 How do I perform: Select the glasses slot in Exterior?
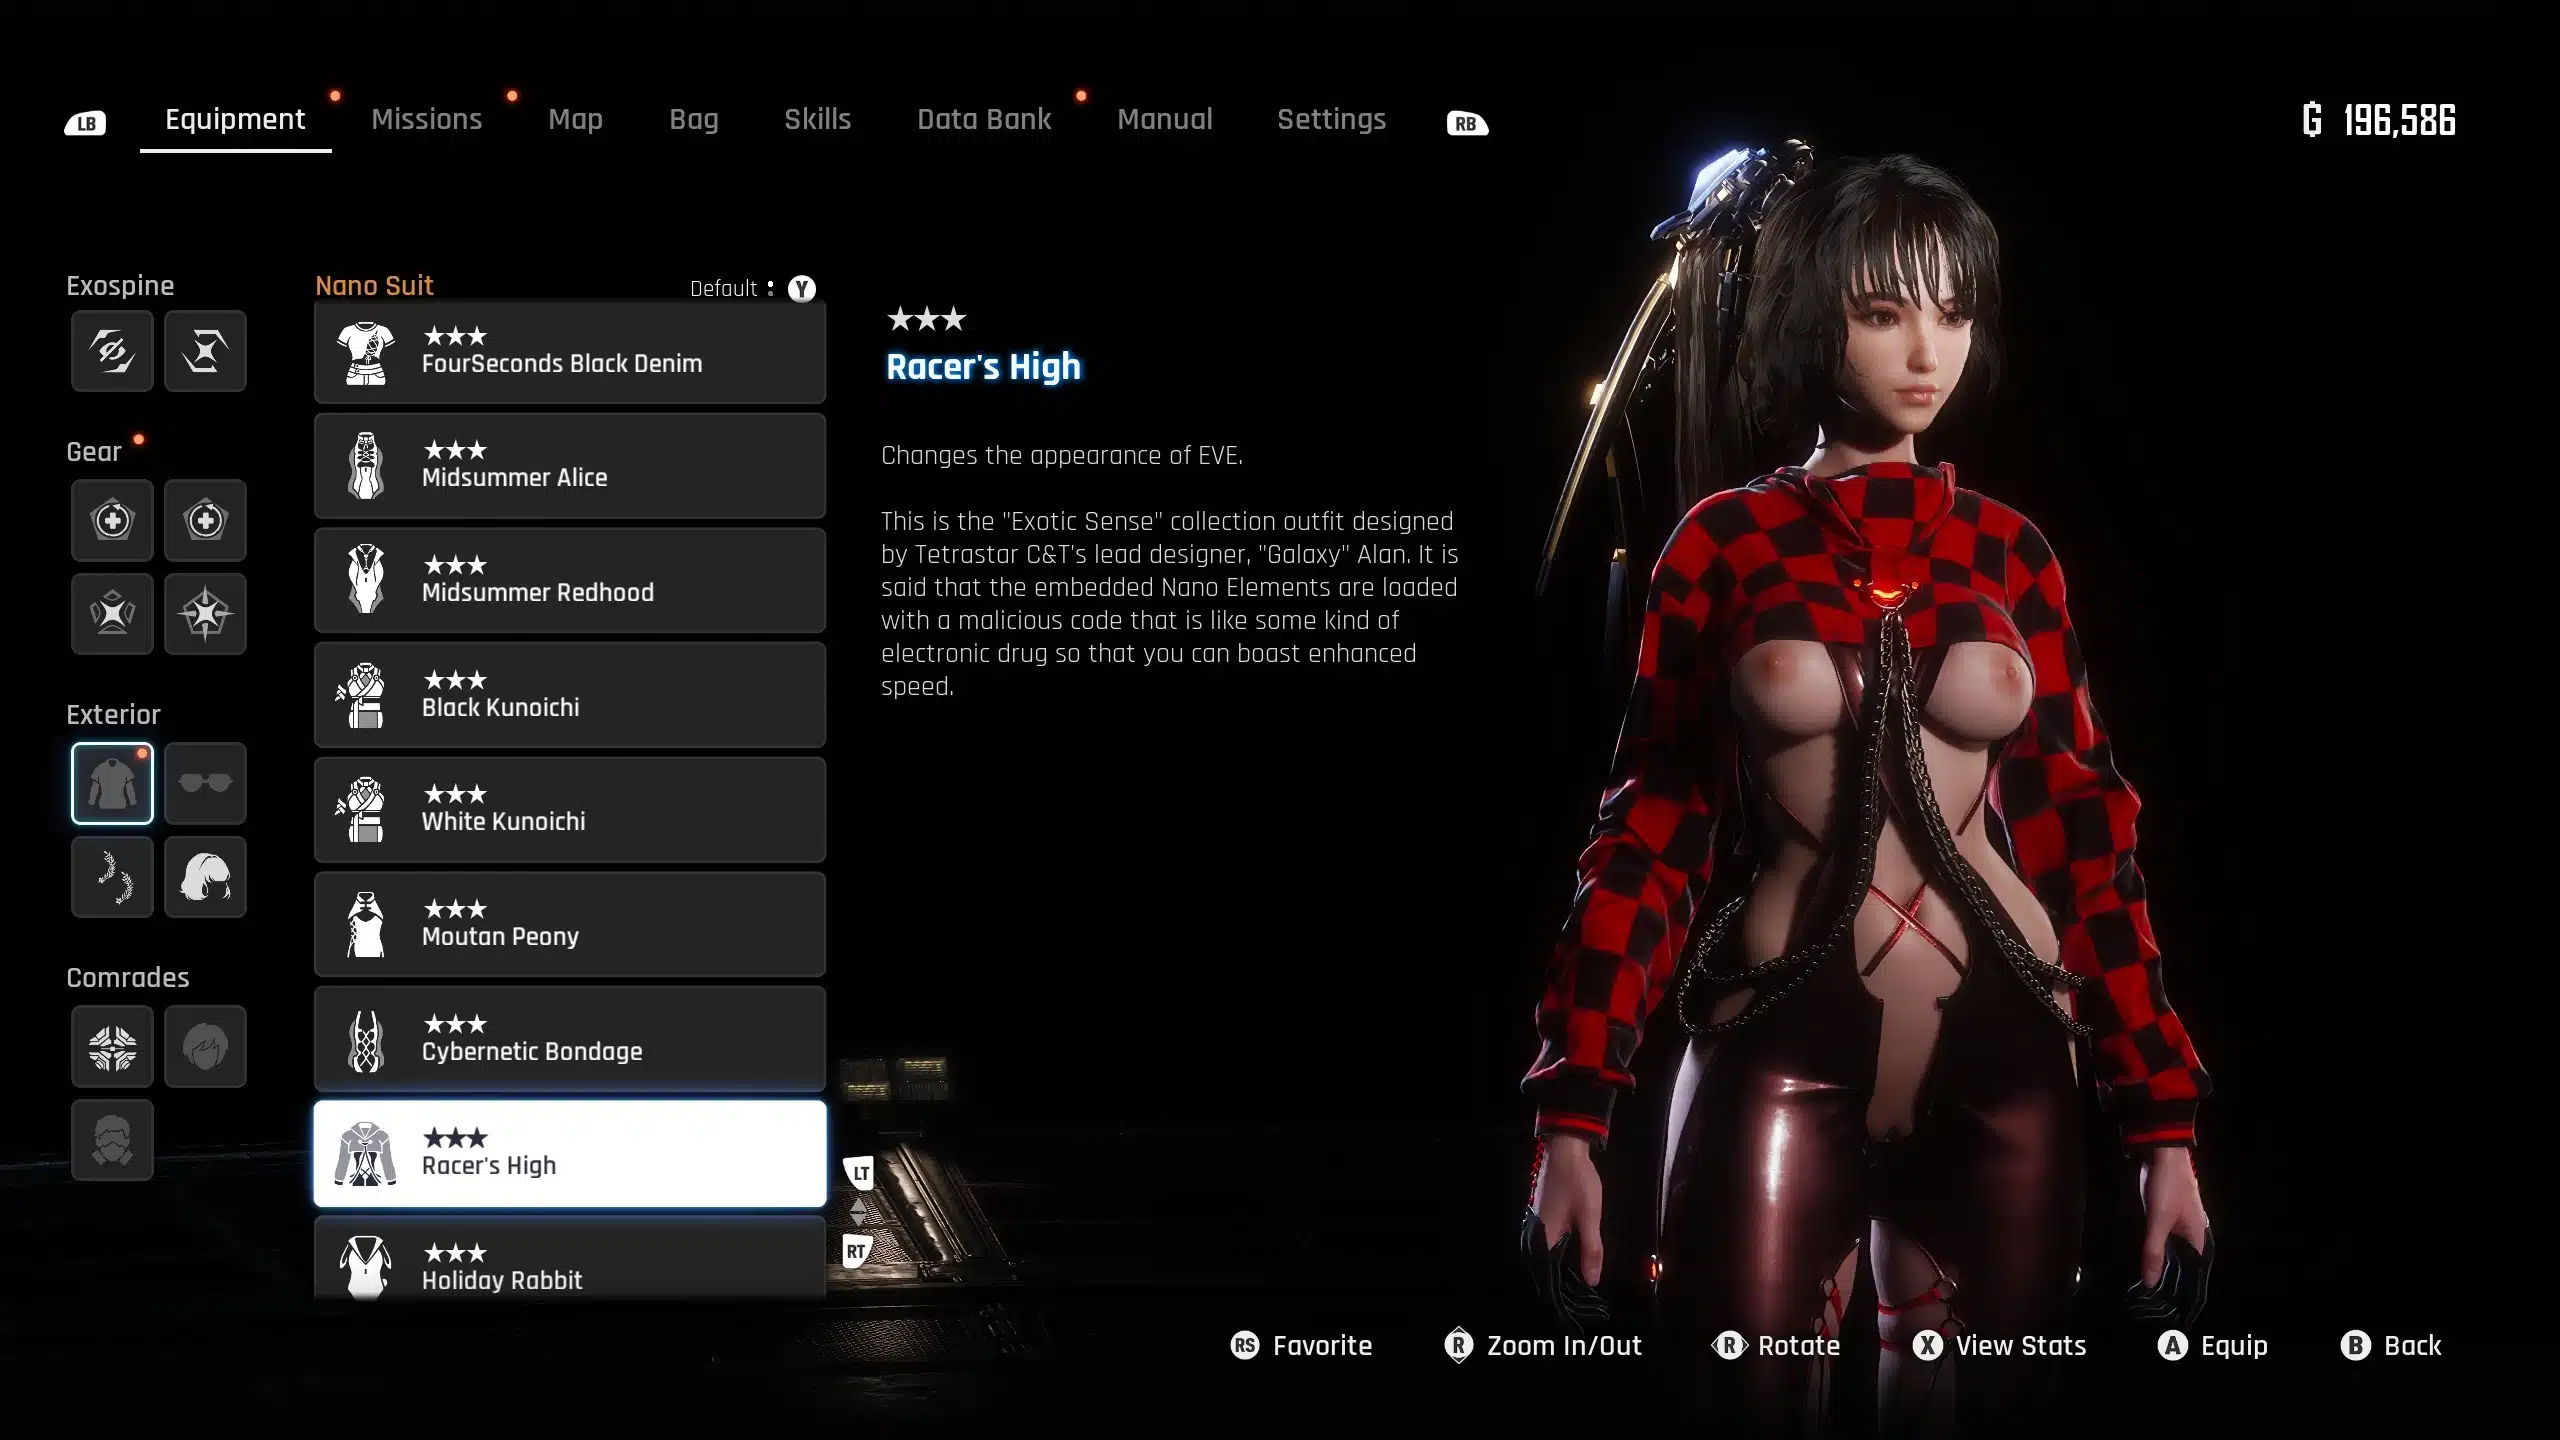[205, 783]
